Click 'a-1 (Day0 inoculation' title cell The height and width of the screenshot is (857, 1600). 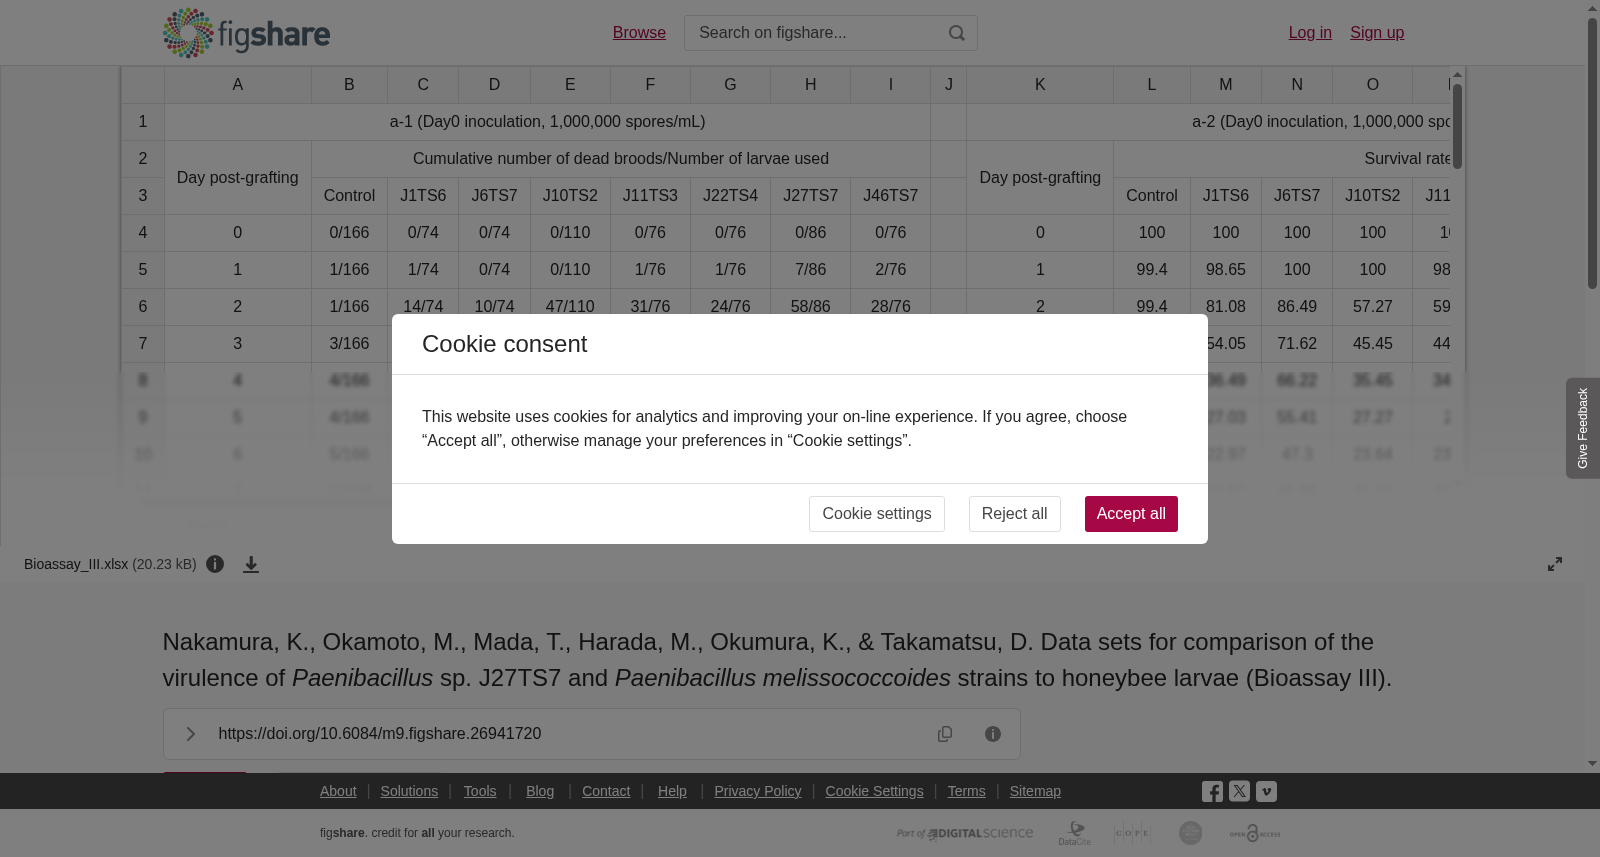(547, 122)
